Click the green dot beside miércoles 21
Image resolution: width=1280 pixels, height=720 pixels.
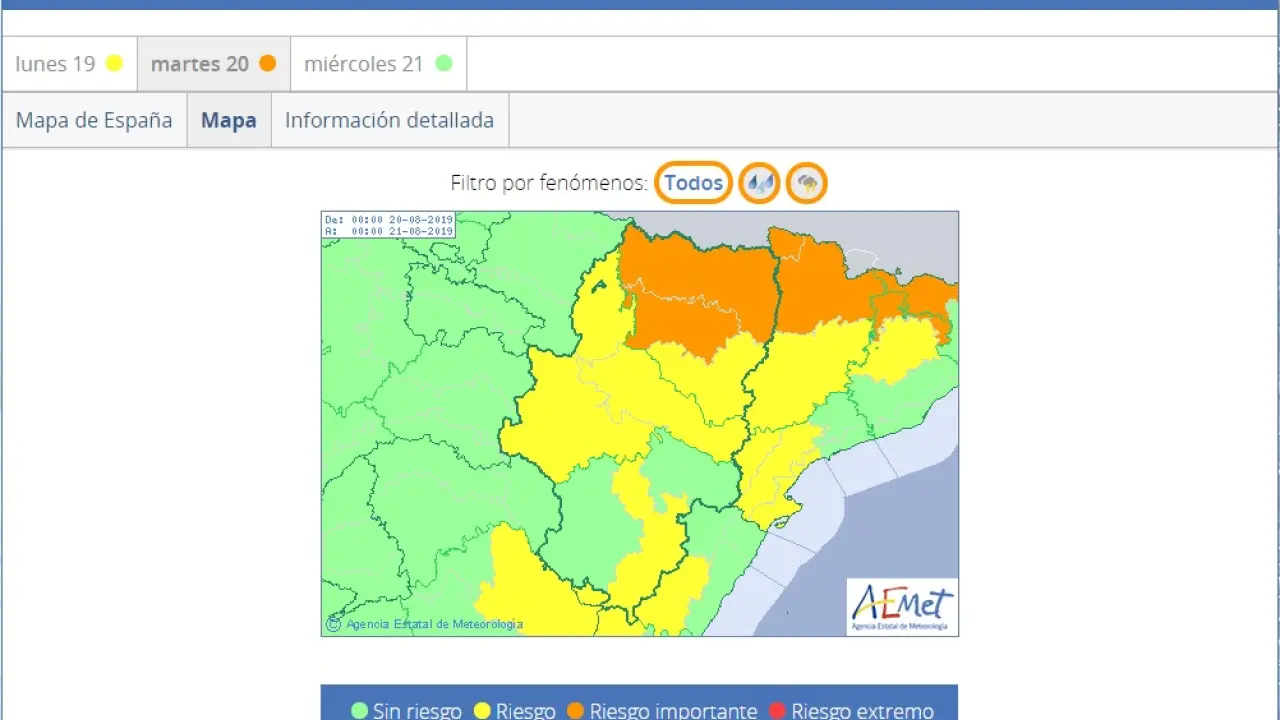point(444,64)
